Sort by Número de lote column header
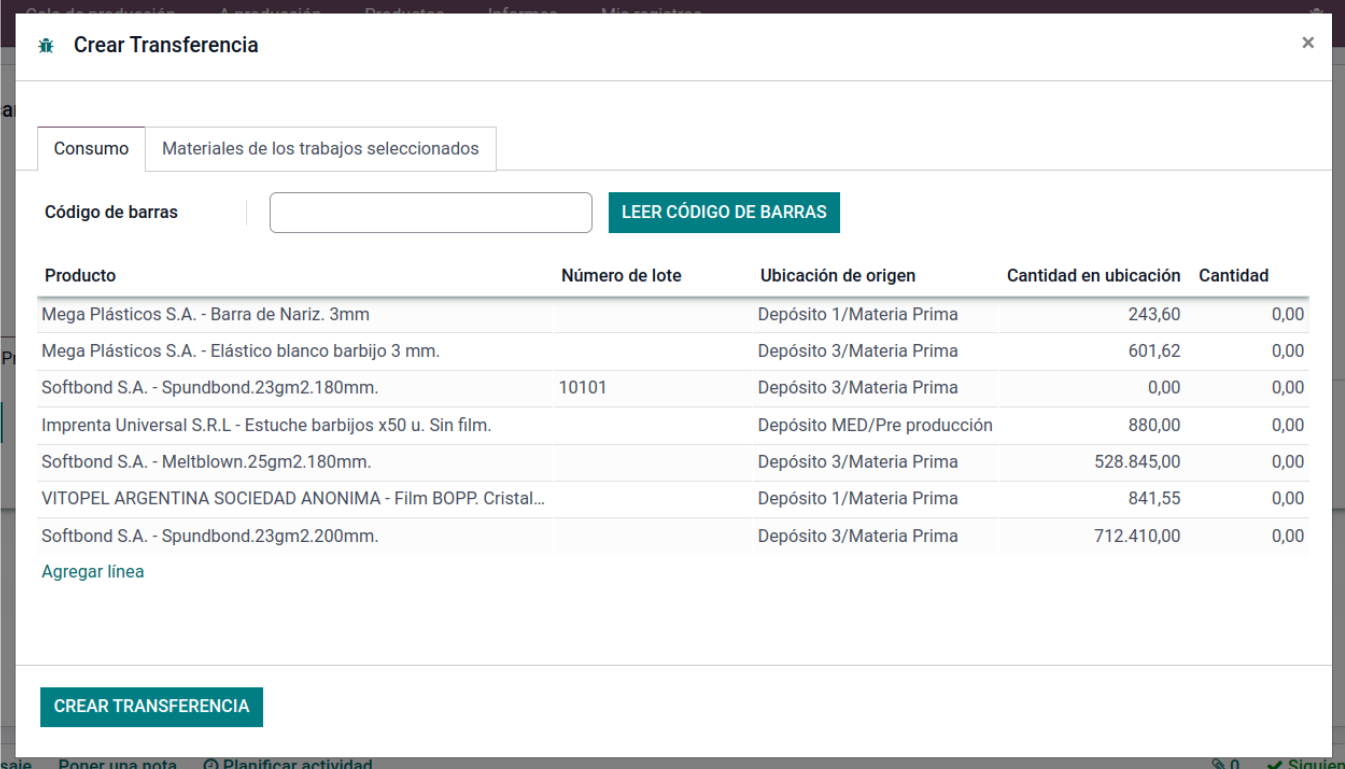This screenshot has height=769, width=1345. point(621,276)
